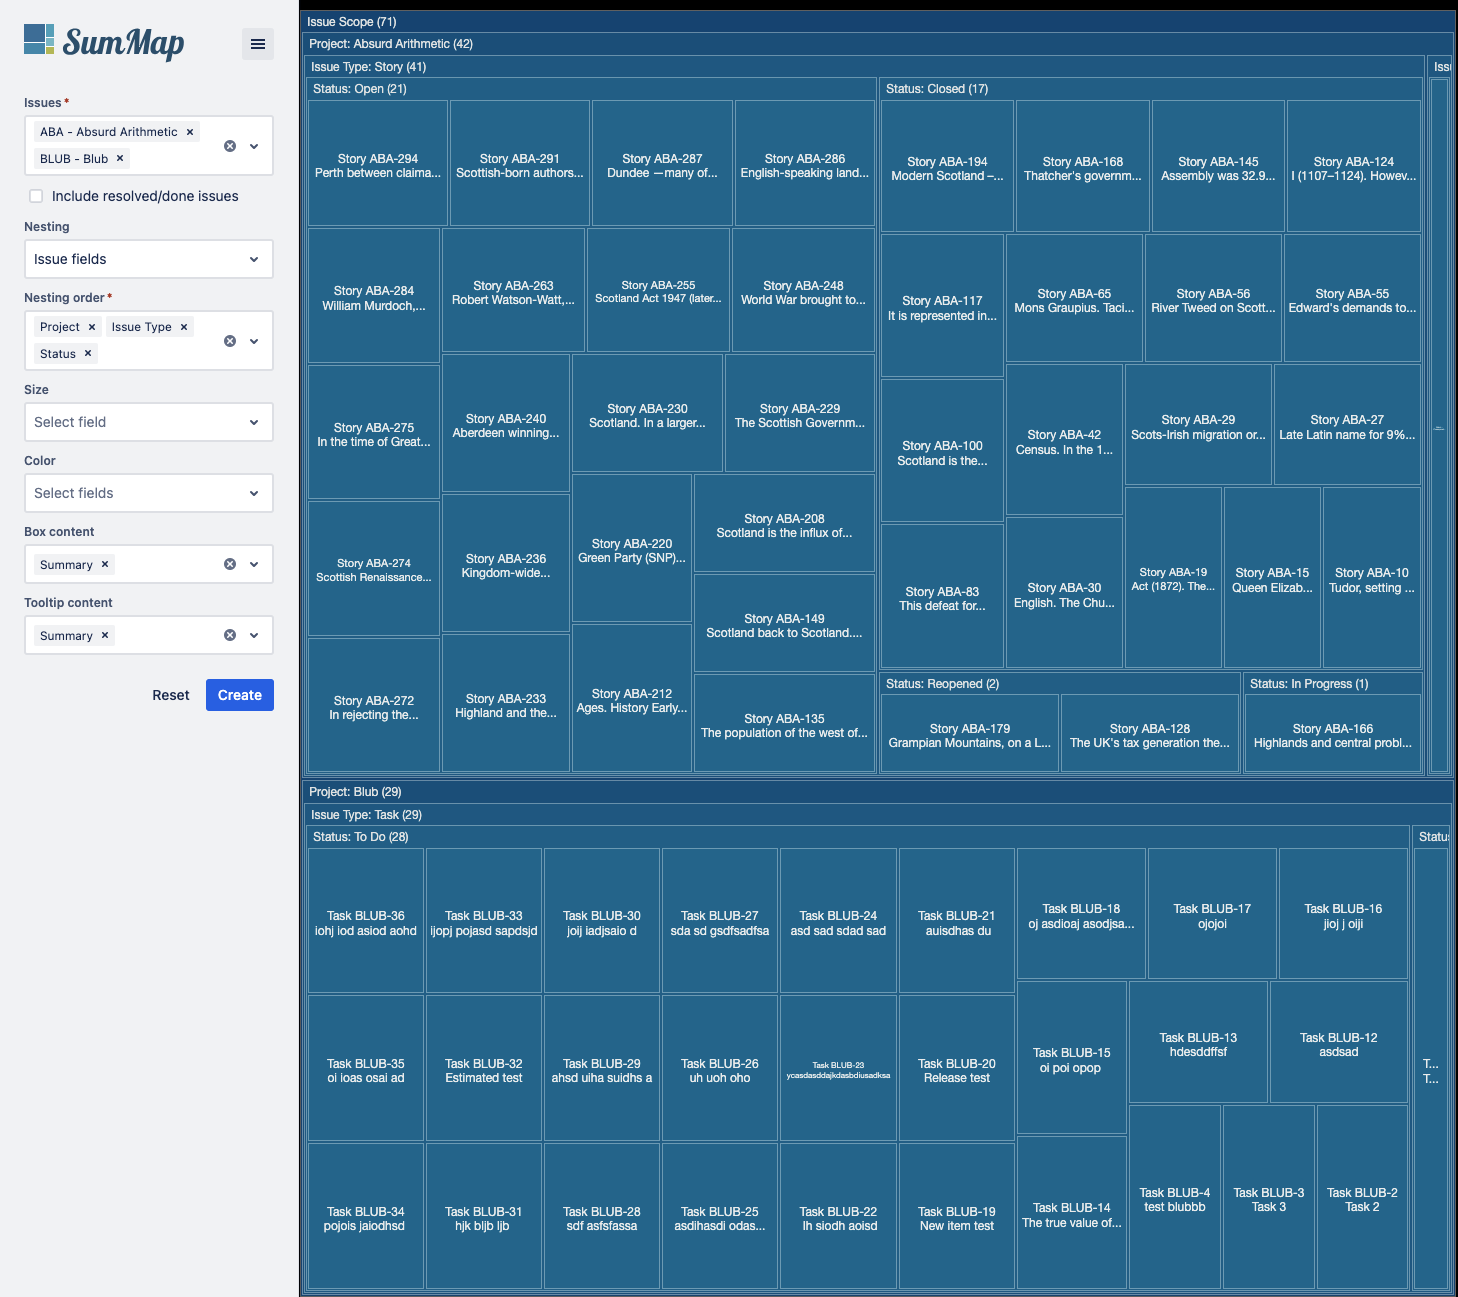
Task: Open Task BLUB-36 box
Action: 366,921
